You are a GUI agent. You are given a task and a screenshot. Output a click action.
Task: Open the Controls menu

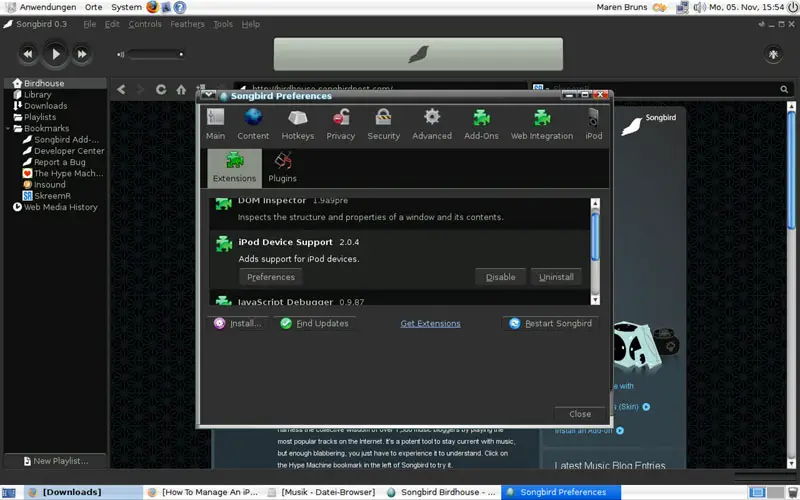click(145, 24)
